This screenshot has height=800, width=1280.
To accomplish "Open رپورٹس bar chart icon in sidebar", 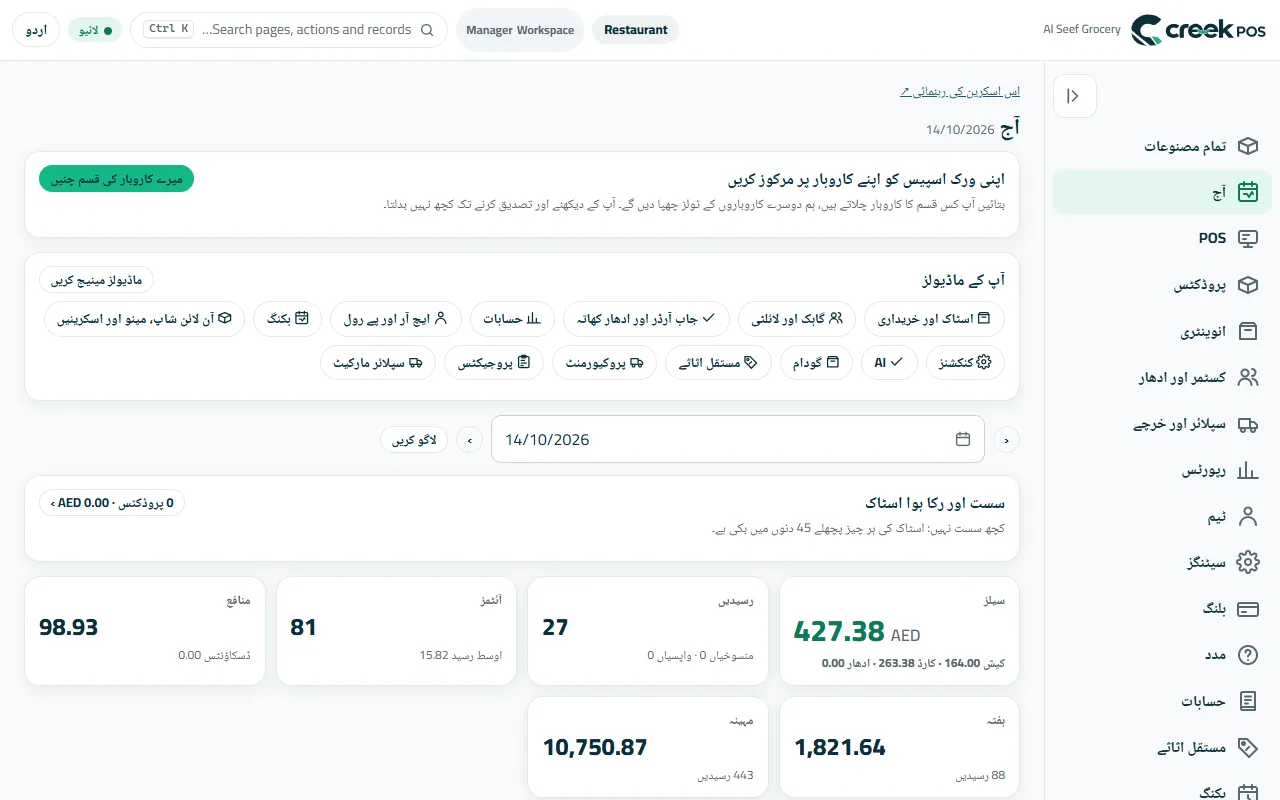I will pyautogui.click(x=1247, y=470).
